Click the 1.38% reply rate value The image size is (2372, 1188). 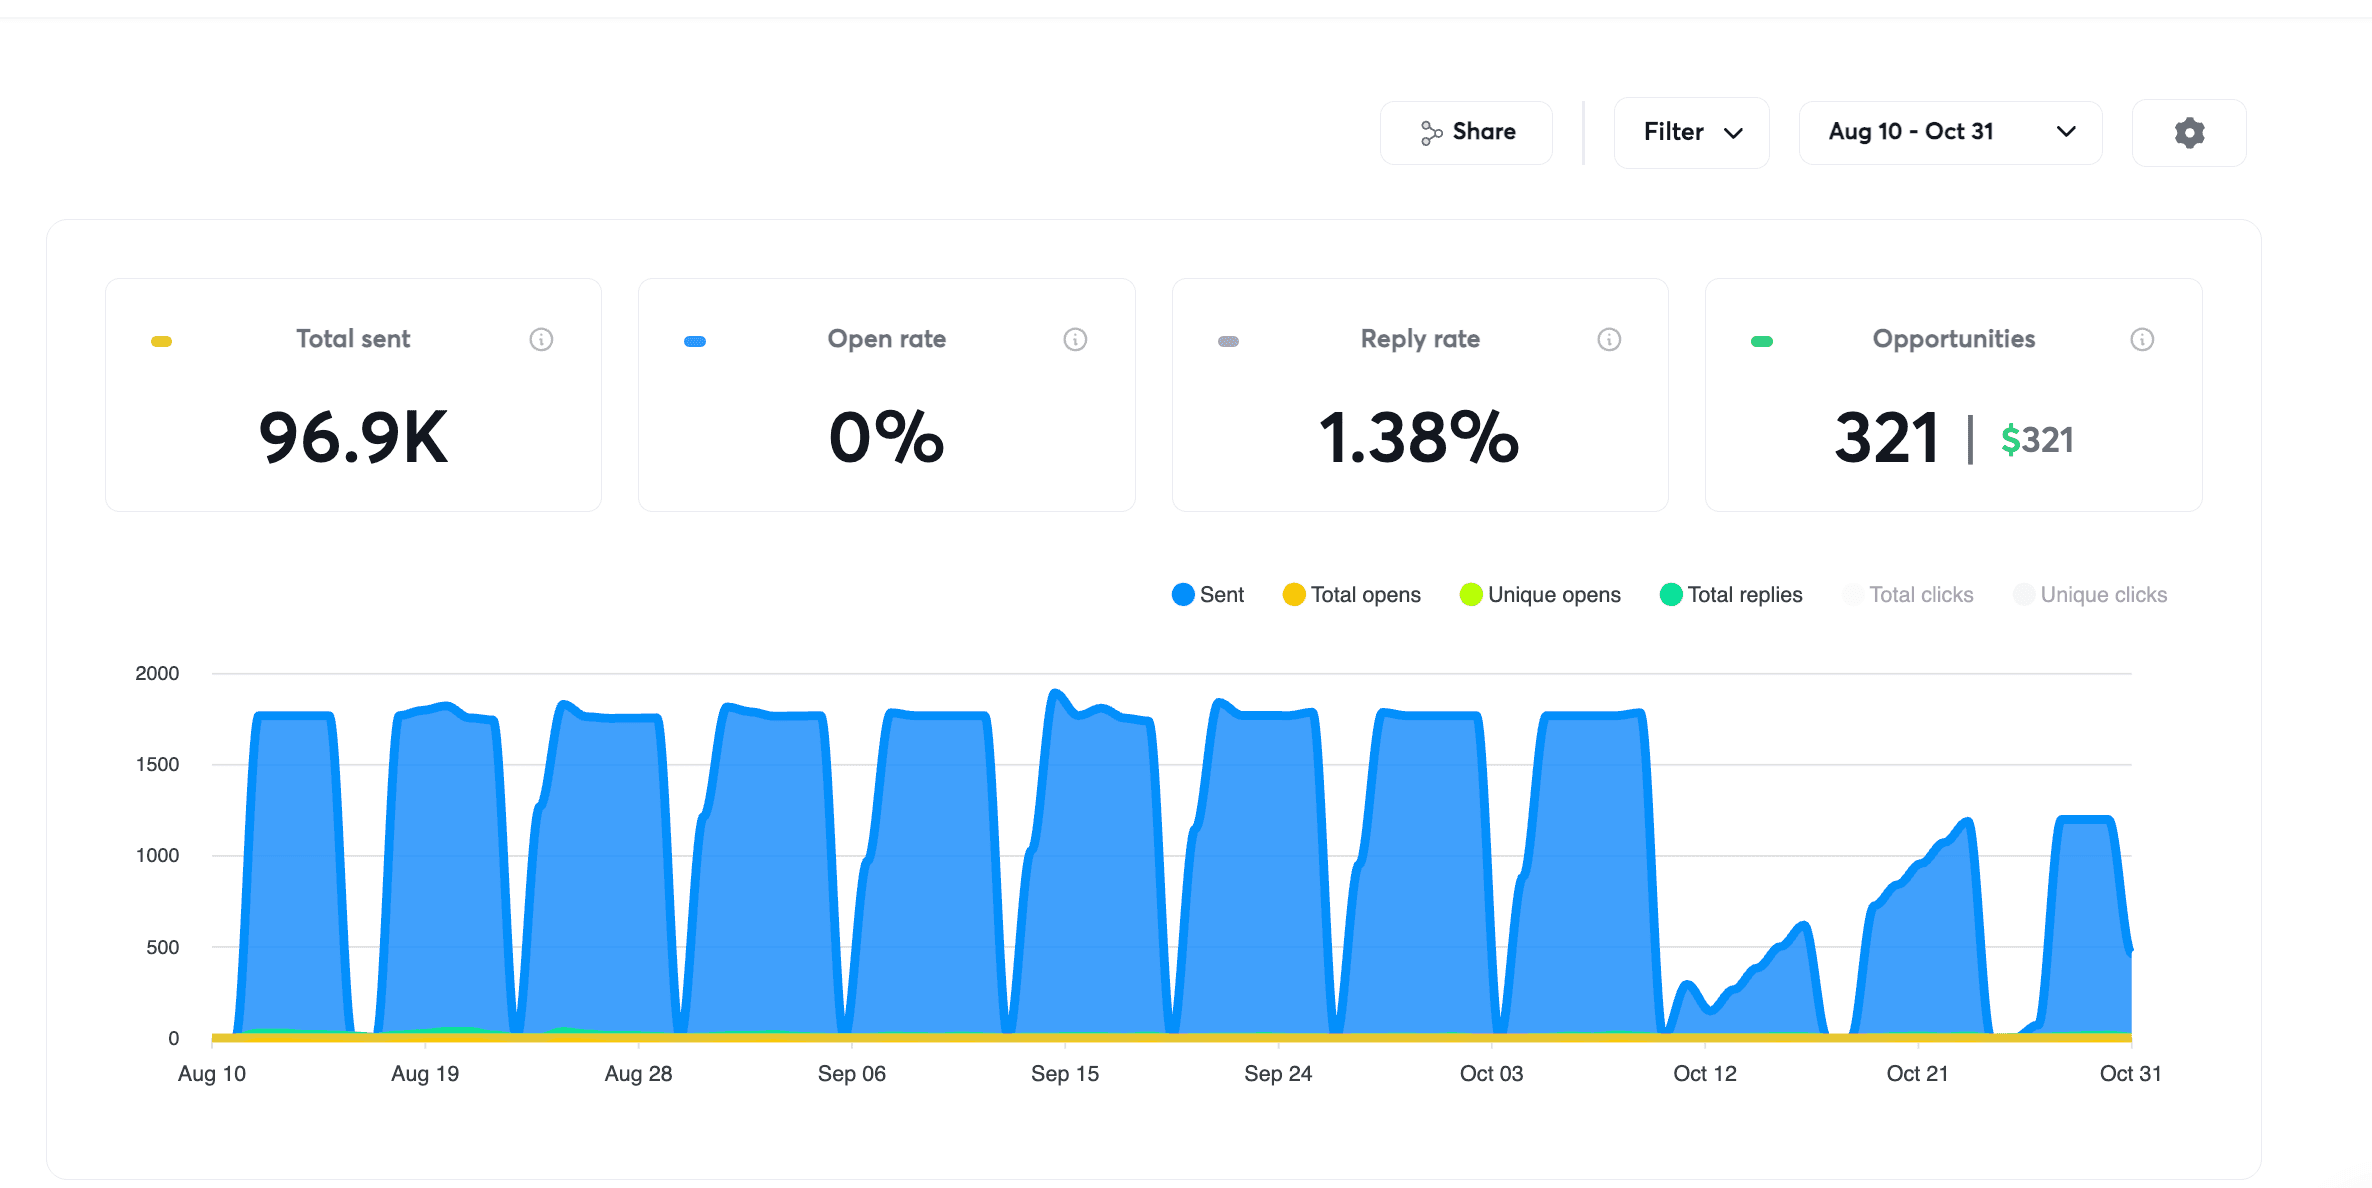pyautogui.click(x=1419, y=438)
